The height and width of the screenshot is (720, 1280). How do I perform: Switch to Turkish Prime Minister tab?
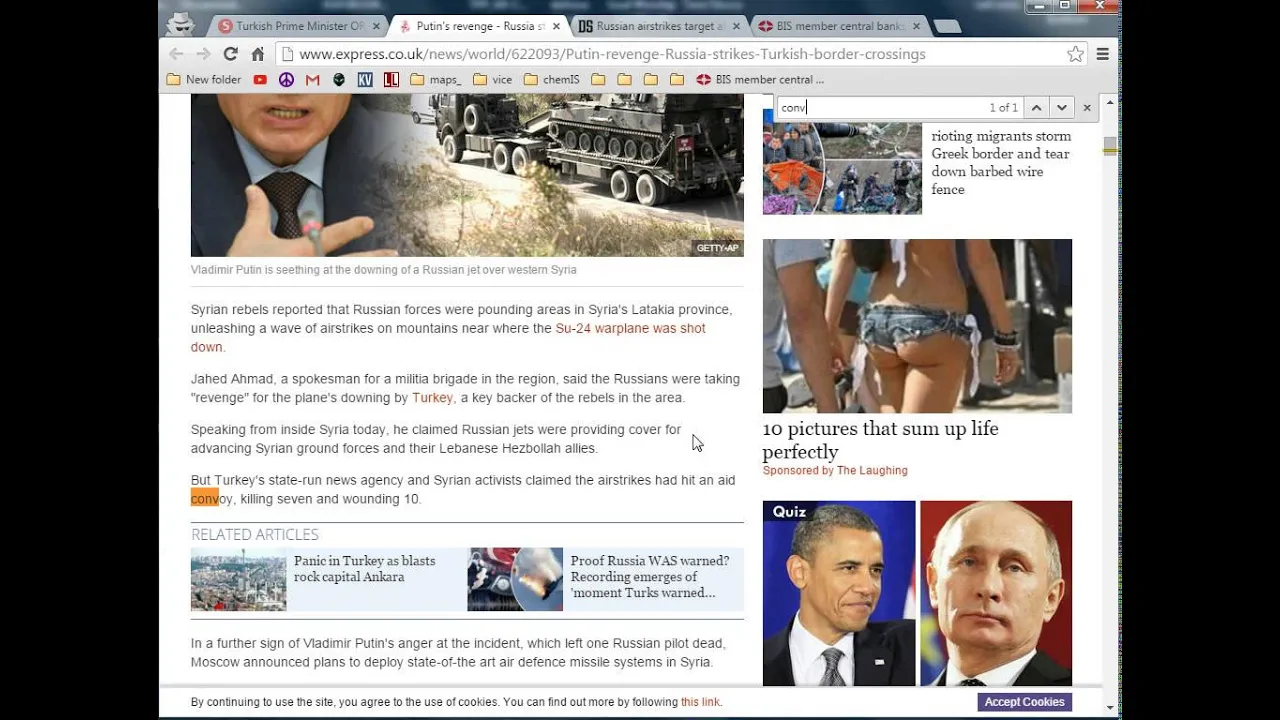pos(300,26)
